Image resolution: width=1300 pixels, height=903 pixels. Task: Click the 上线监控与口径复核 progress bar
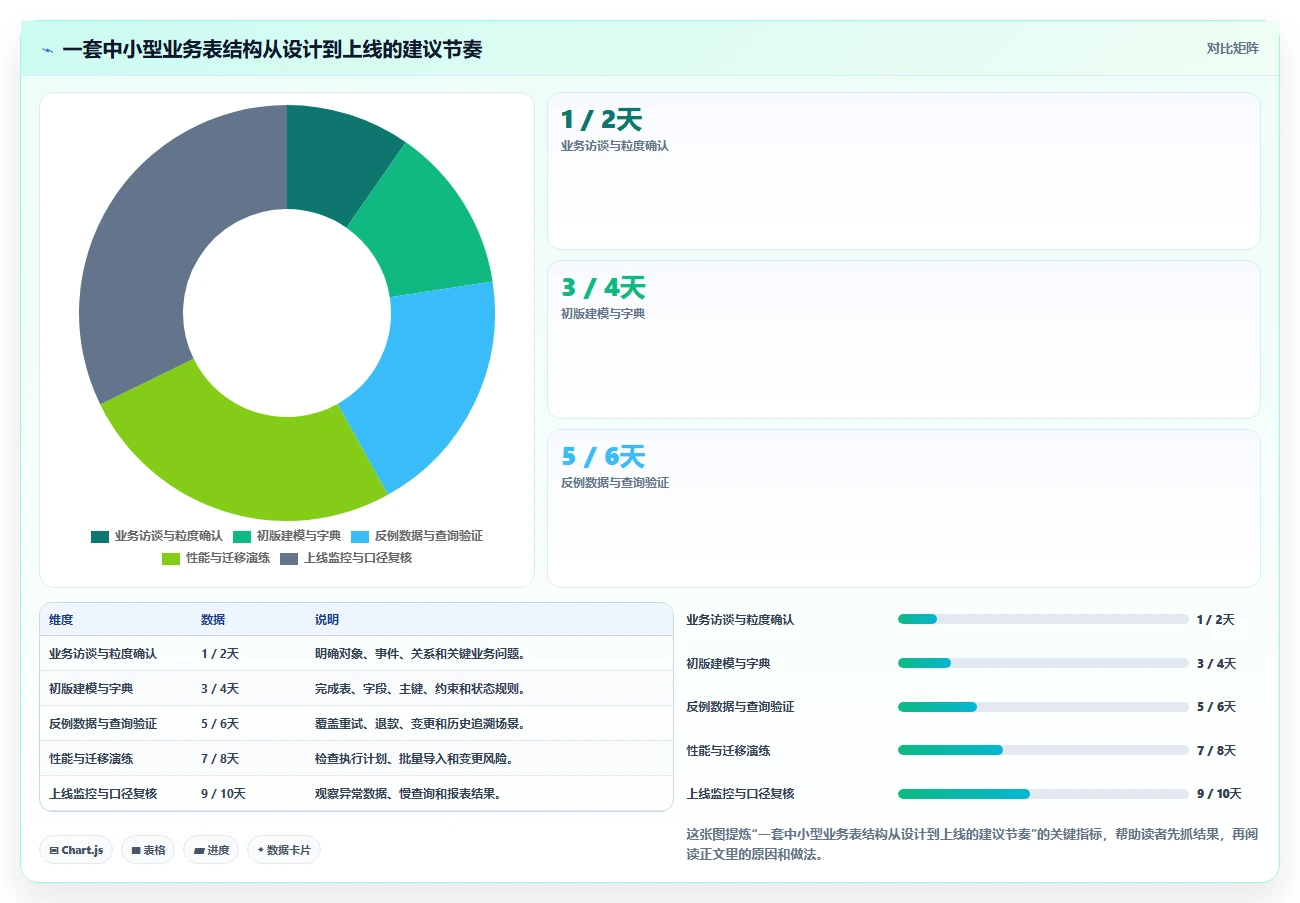click(x=1043, y=794)
